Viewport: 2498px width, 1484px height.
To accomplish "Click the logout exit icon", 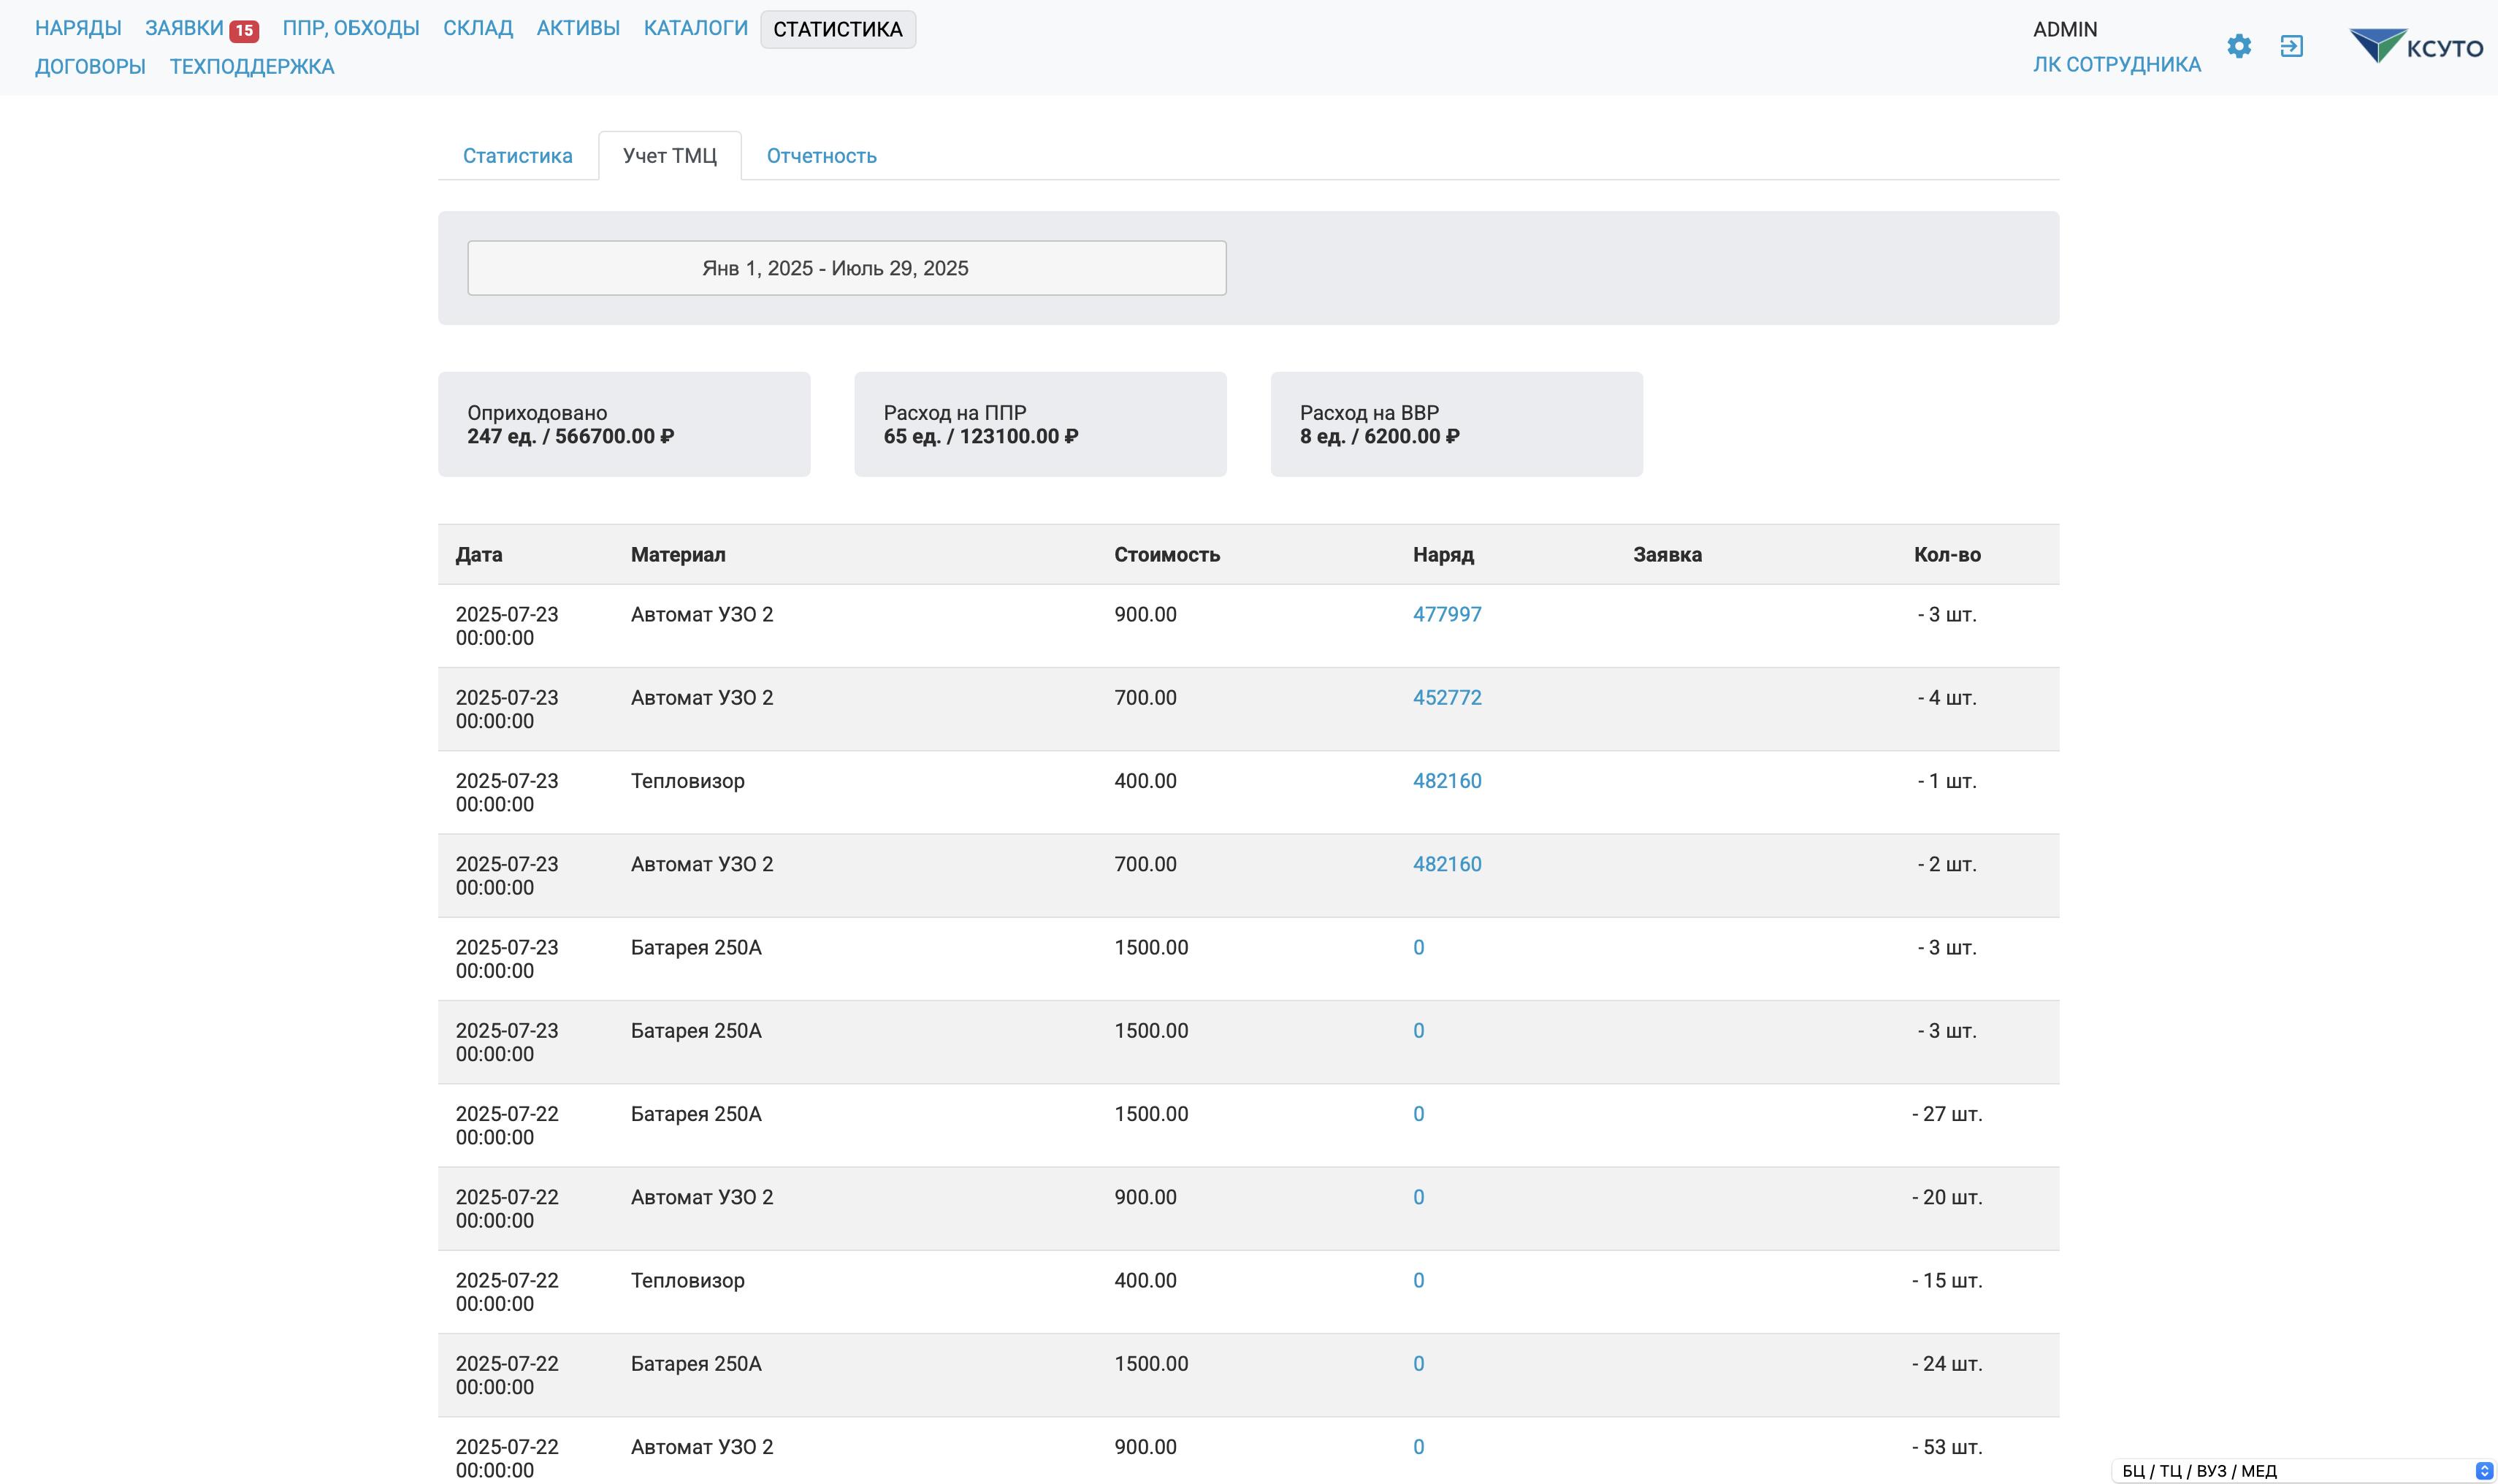I will point(2291,46).
